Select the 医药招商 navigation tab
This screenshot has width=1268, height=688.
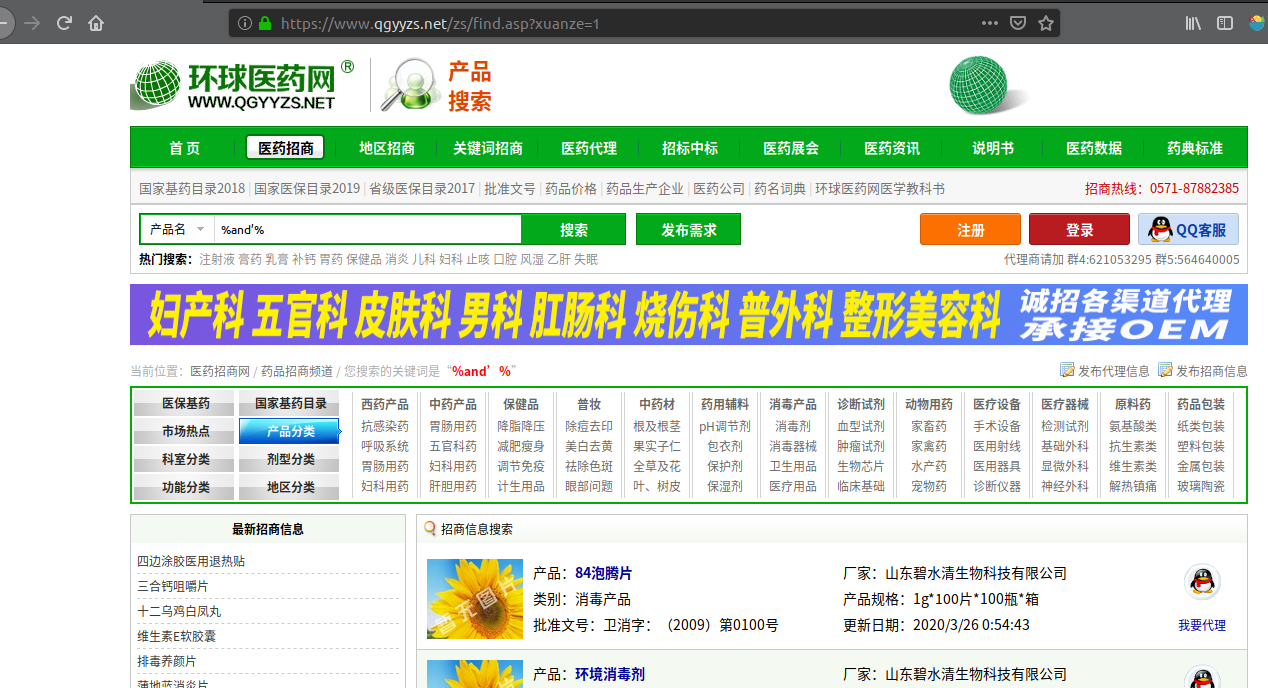(285, 148)
